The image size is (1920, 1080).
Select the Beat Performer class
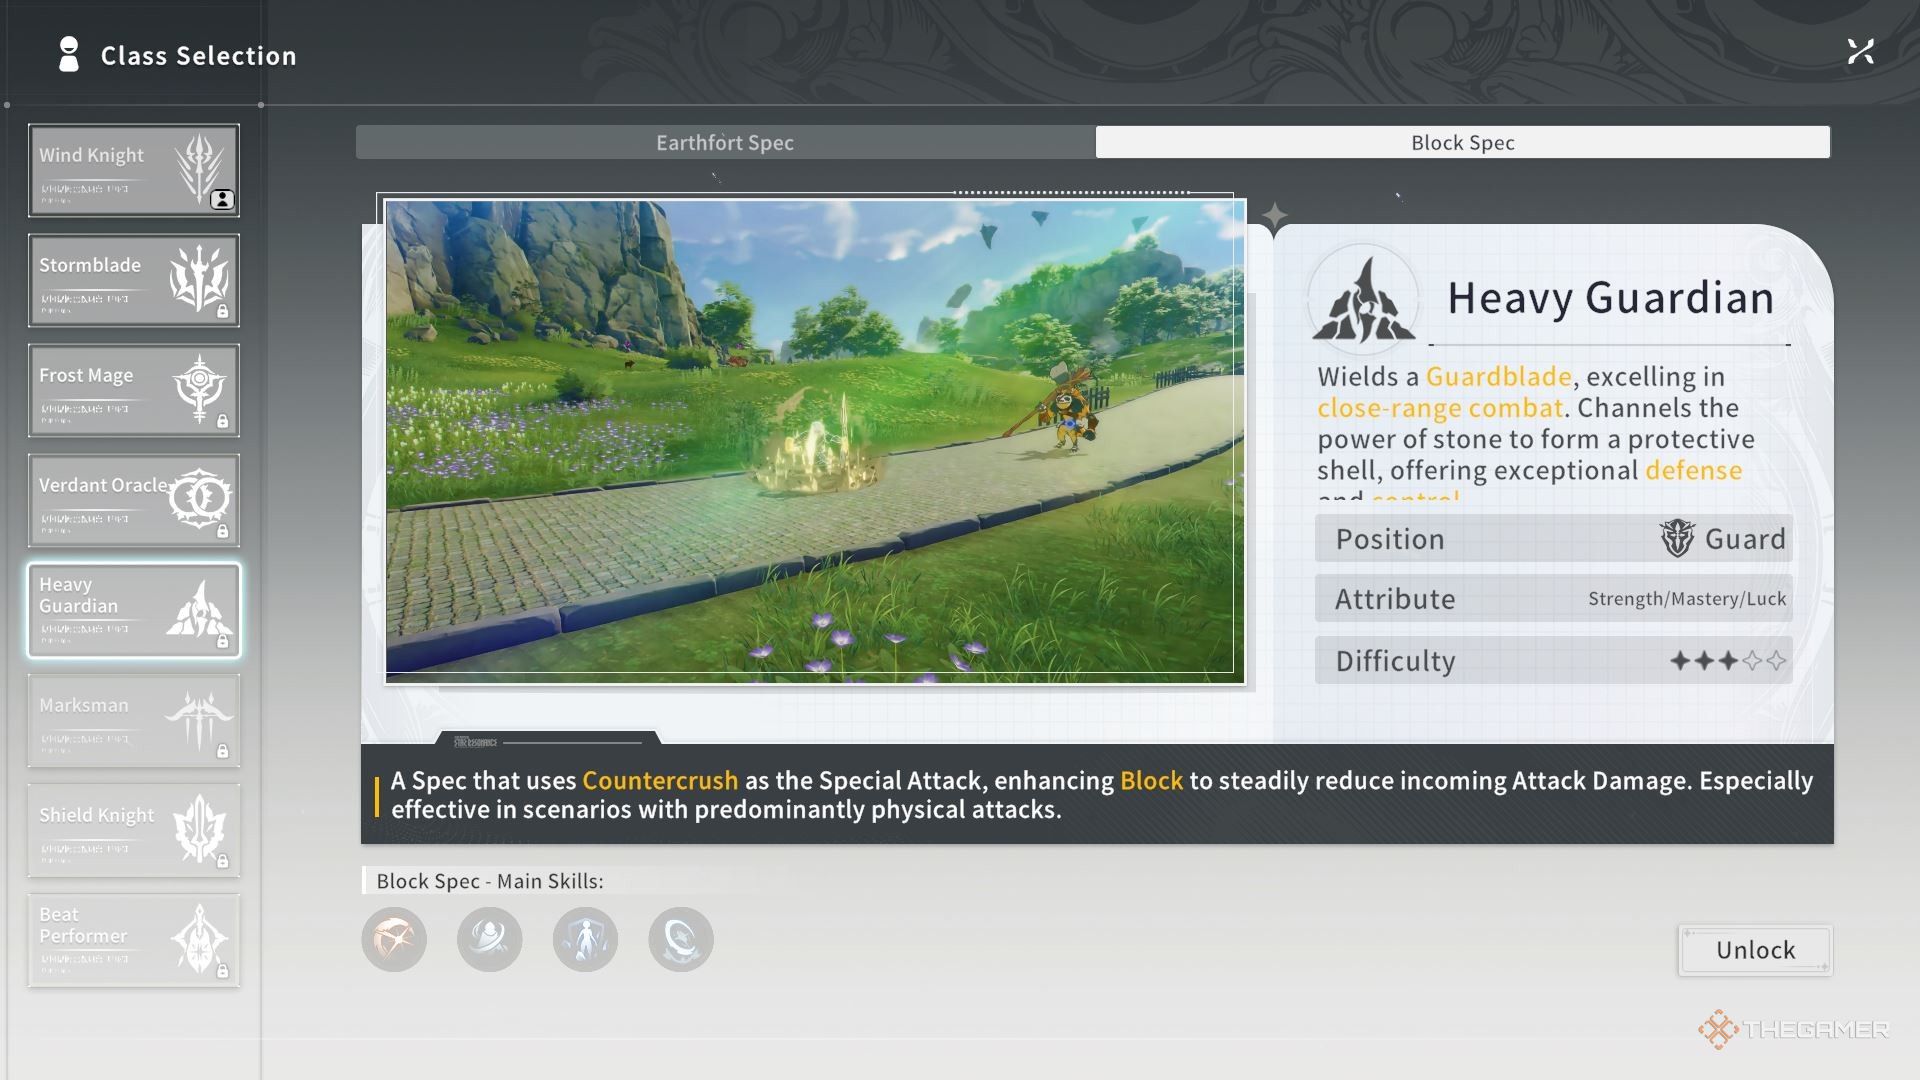(x=133, y=940)
